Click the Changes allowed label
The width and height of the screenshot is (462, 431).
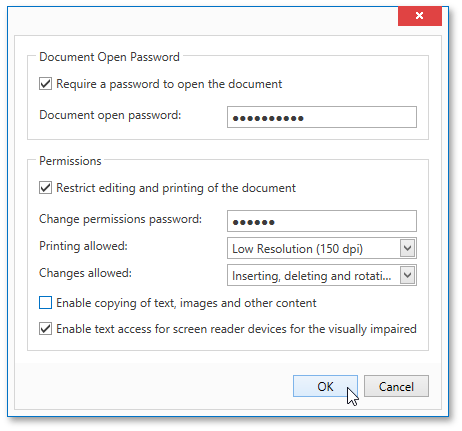pos(85,273)
